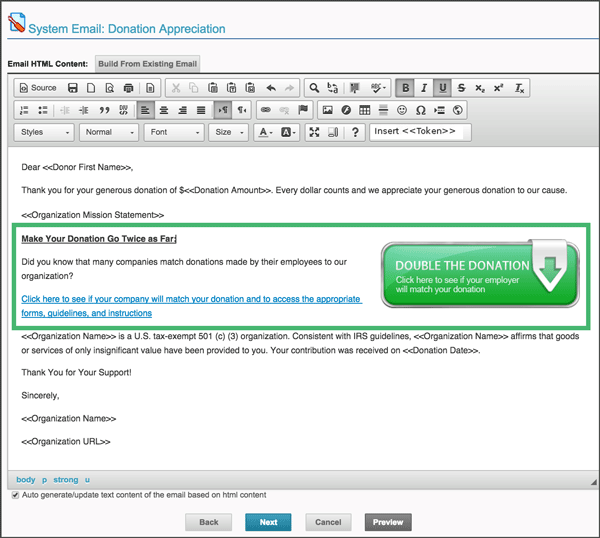Set text direction right to left
600x538 pixels.
[x=242, y=111]
